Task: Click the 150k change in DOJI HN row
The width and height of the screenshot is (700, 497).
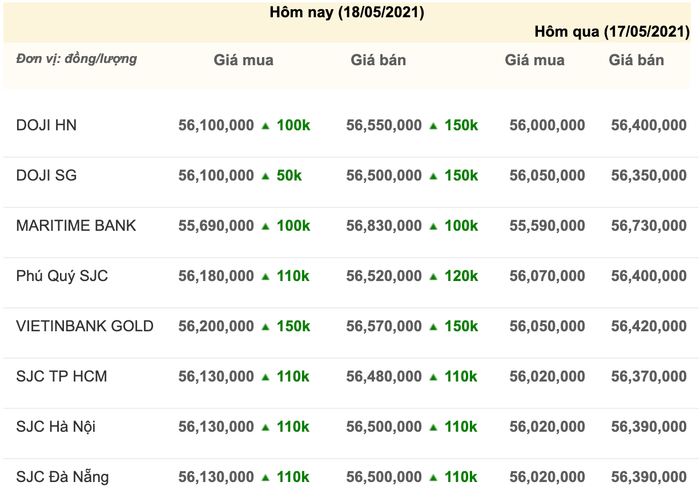Action: pyautogui.click(x=461, y=125)
